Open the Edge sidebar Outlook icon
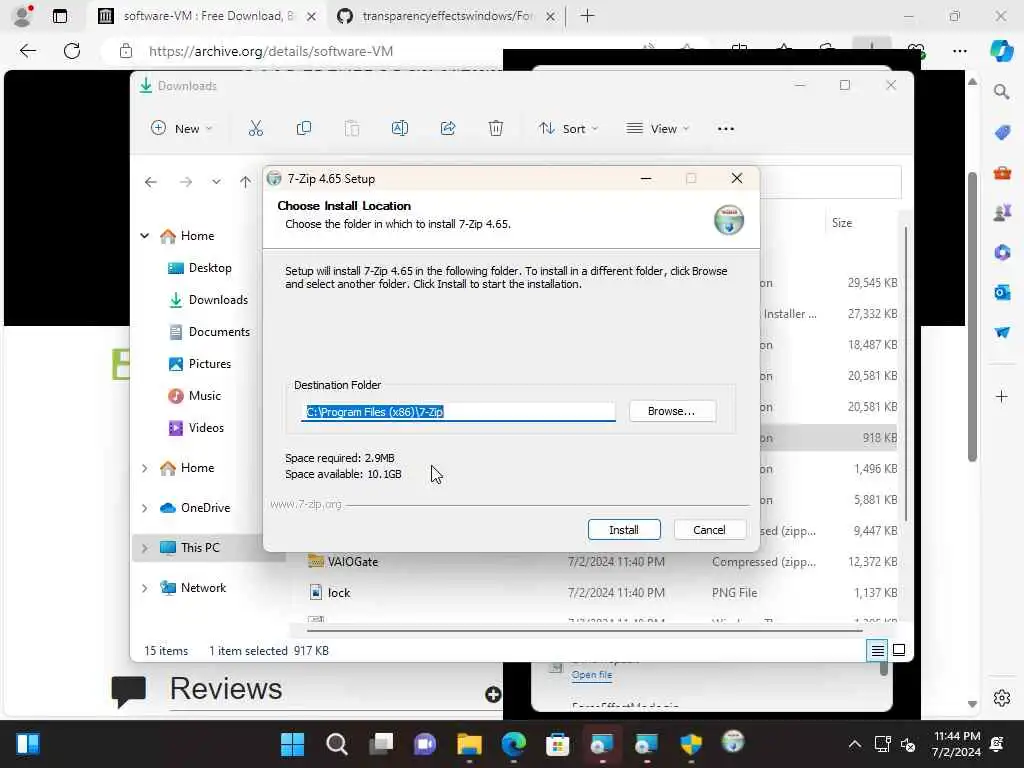Screen dimensions: 1024x768 tap(1002, 292)
